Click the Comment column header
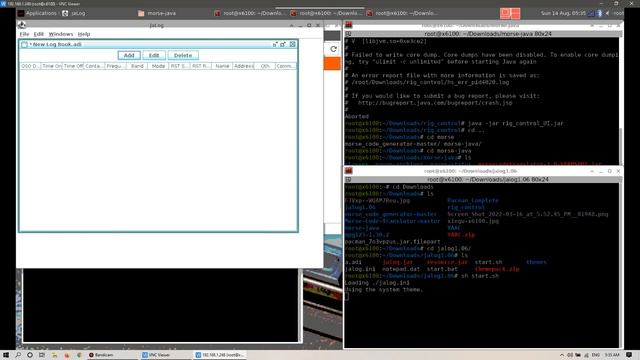The image size is (640, 360). click(x=285, y=66)
